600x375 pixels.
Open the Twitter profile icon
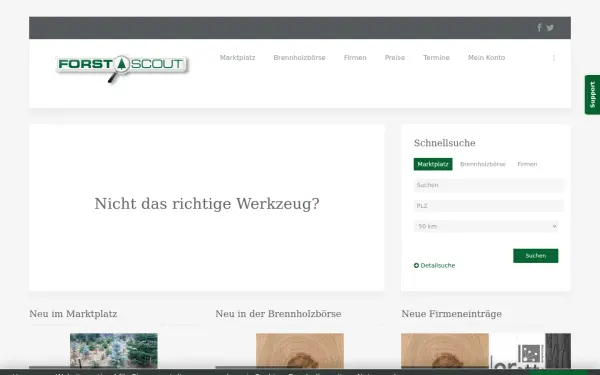point(550,28)
